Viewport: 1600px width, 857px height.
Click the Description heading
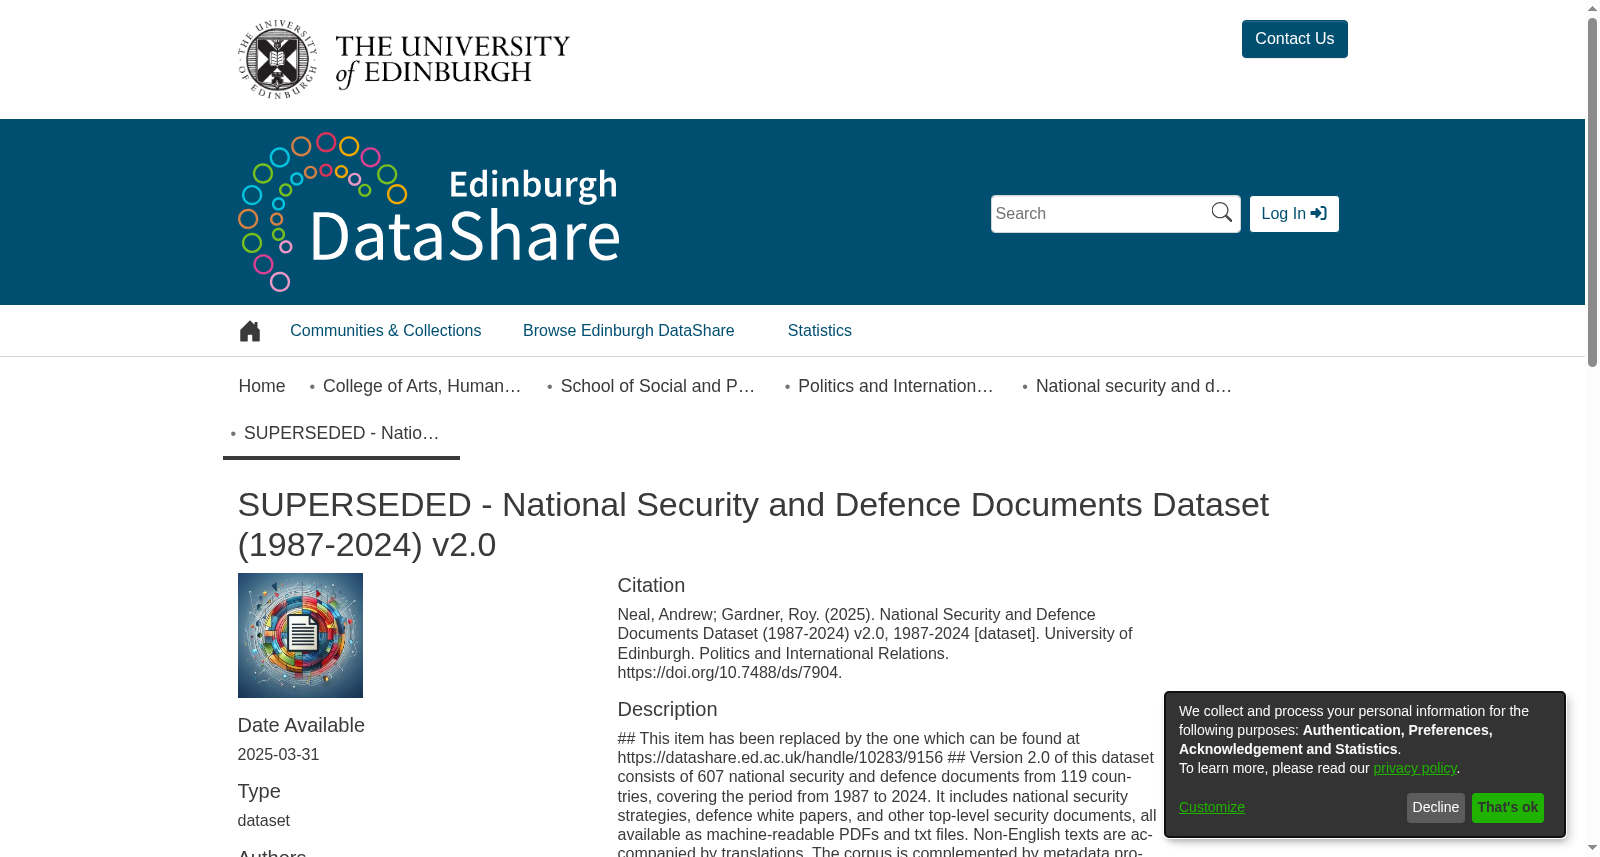click(667, 710)
